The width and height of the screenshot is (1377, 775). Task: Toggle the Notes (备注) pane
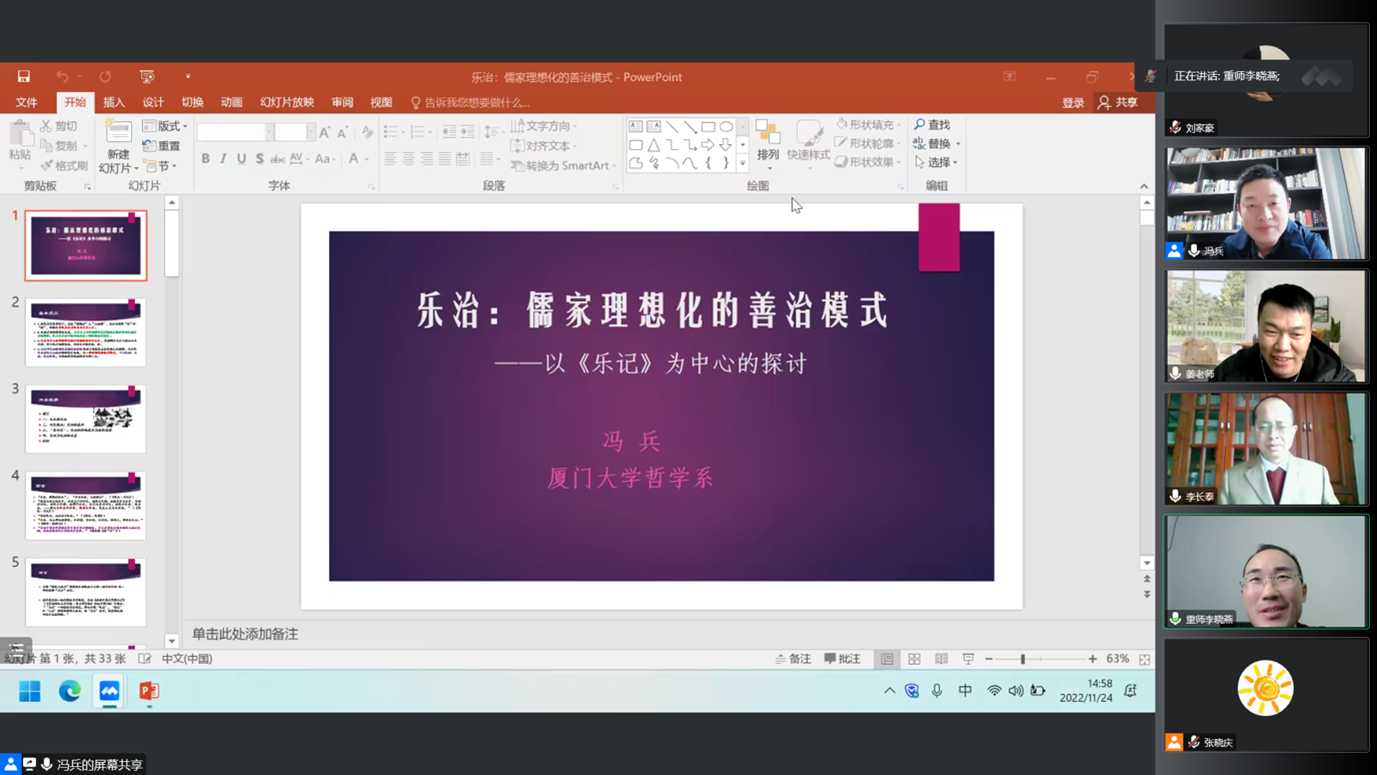[793, 659]
